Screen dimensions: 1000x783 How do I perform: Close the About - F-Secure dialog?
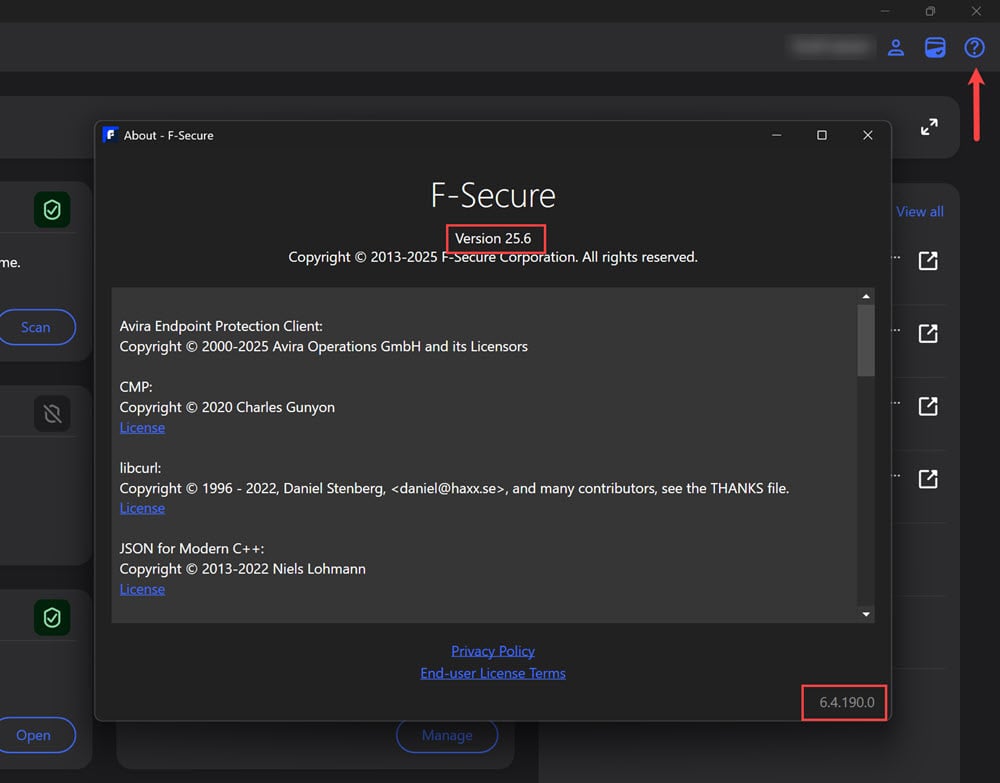coord(867,135)
